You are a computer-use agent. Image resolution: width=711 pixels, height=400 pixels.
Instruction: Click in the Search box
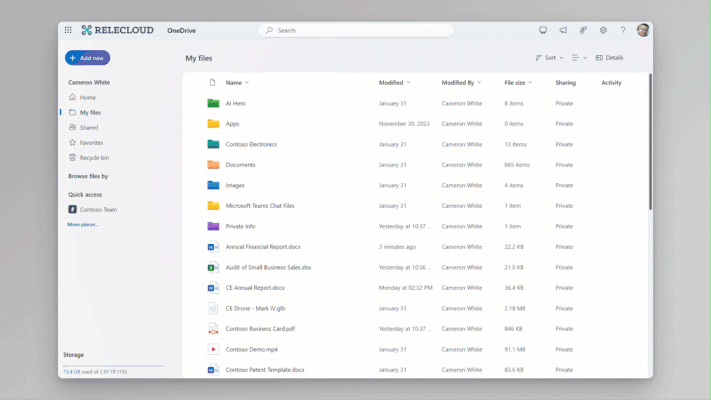356,30
